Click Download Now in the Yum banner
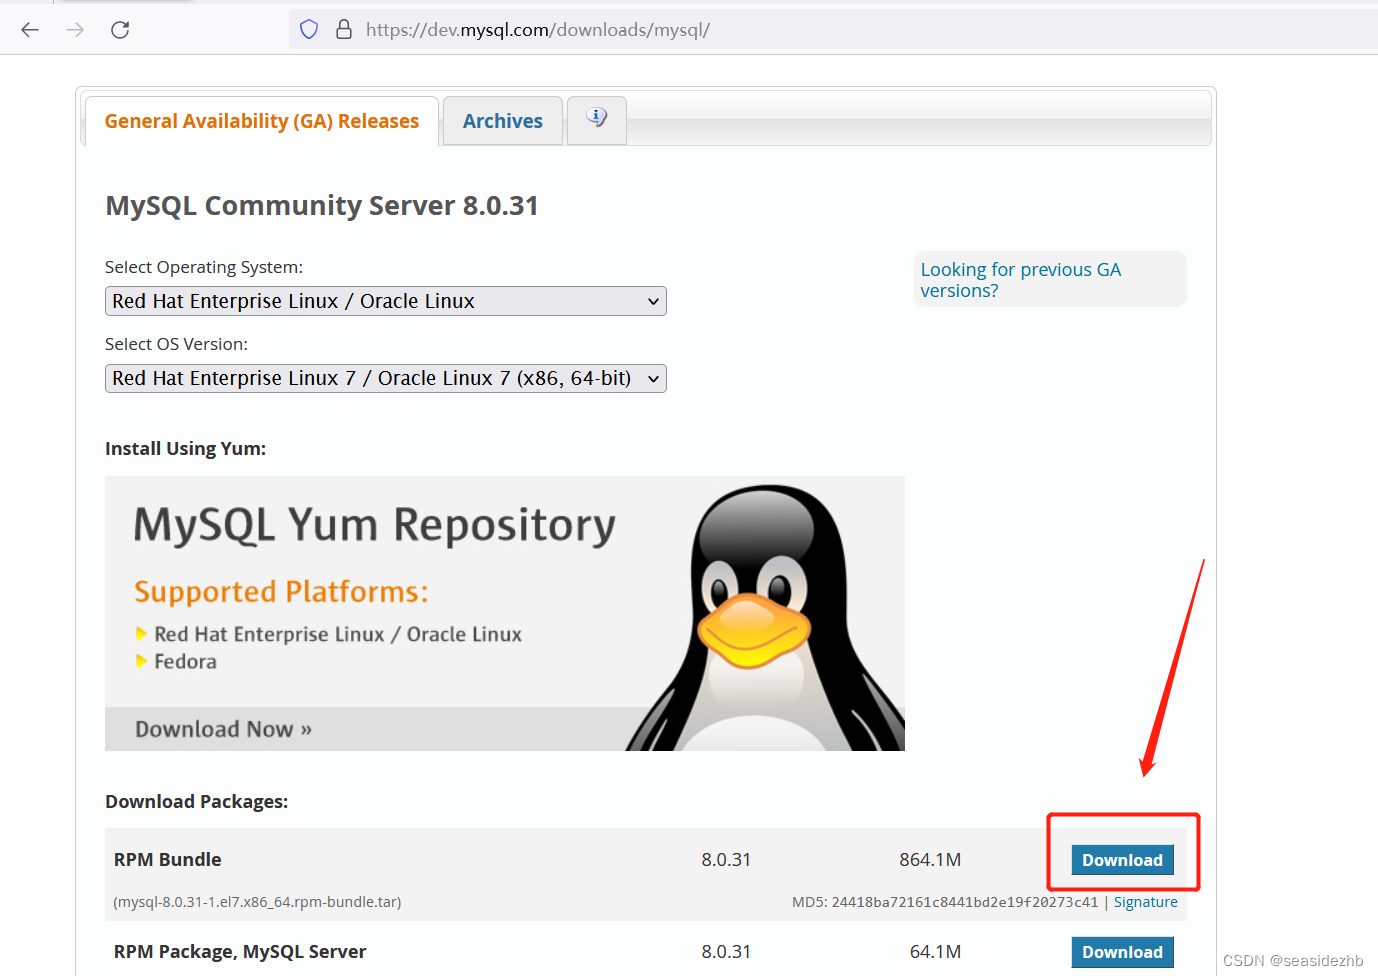 tap(223, 729)
